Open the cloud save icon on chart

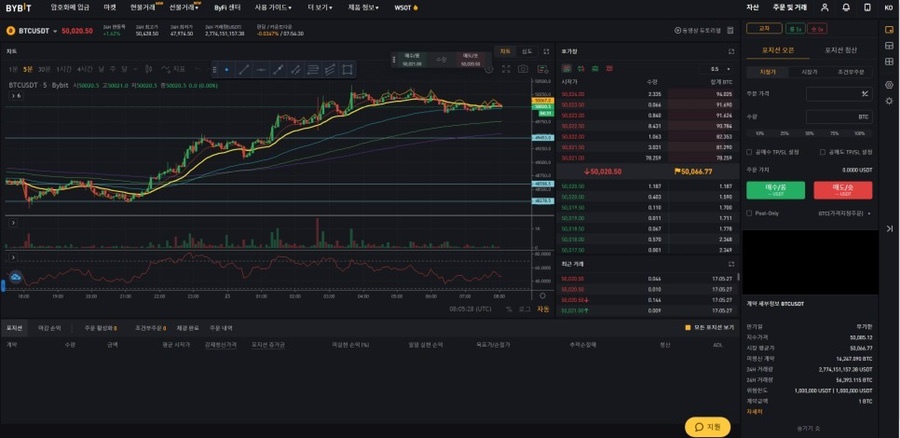click(x=15, y=278)
